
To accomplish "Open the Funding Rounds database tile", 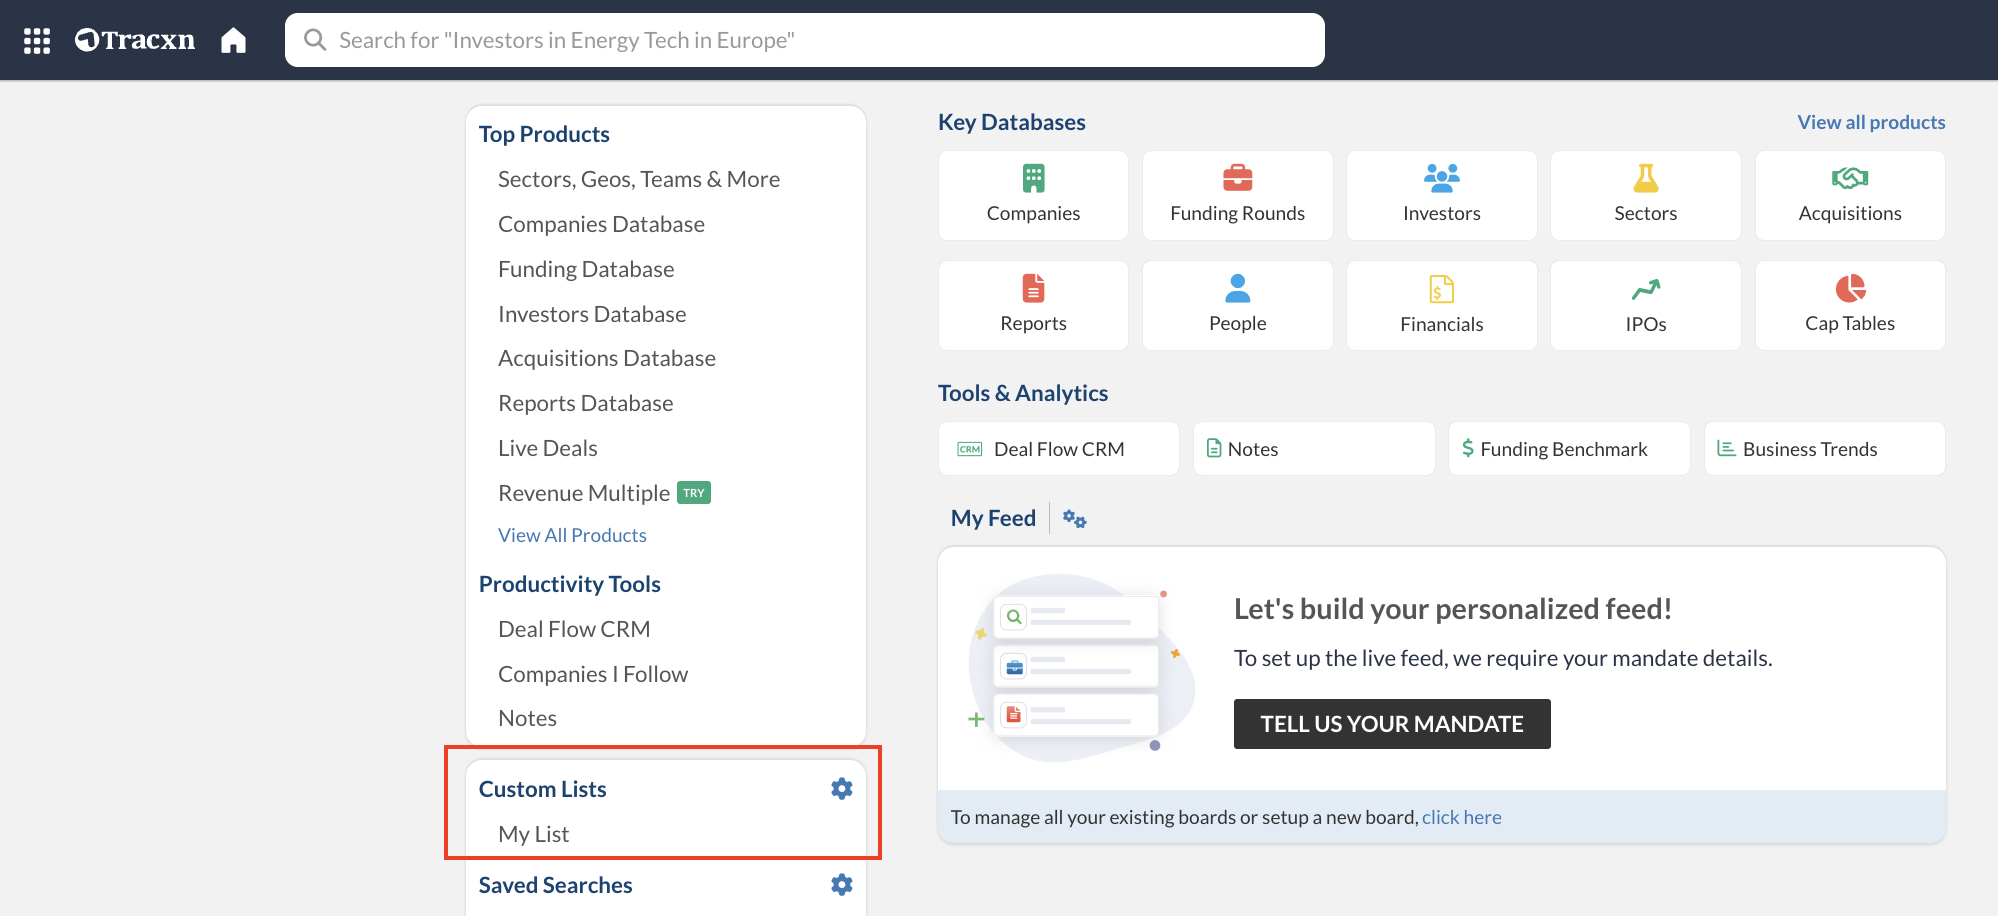I will click(x=1237, y=196).
